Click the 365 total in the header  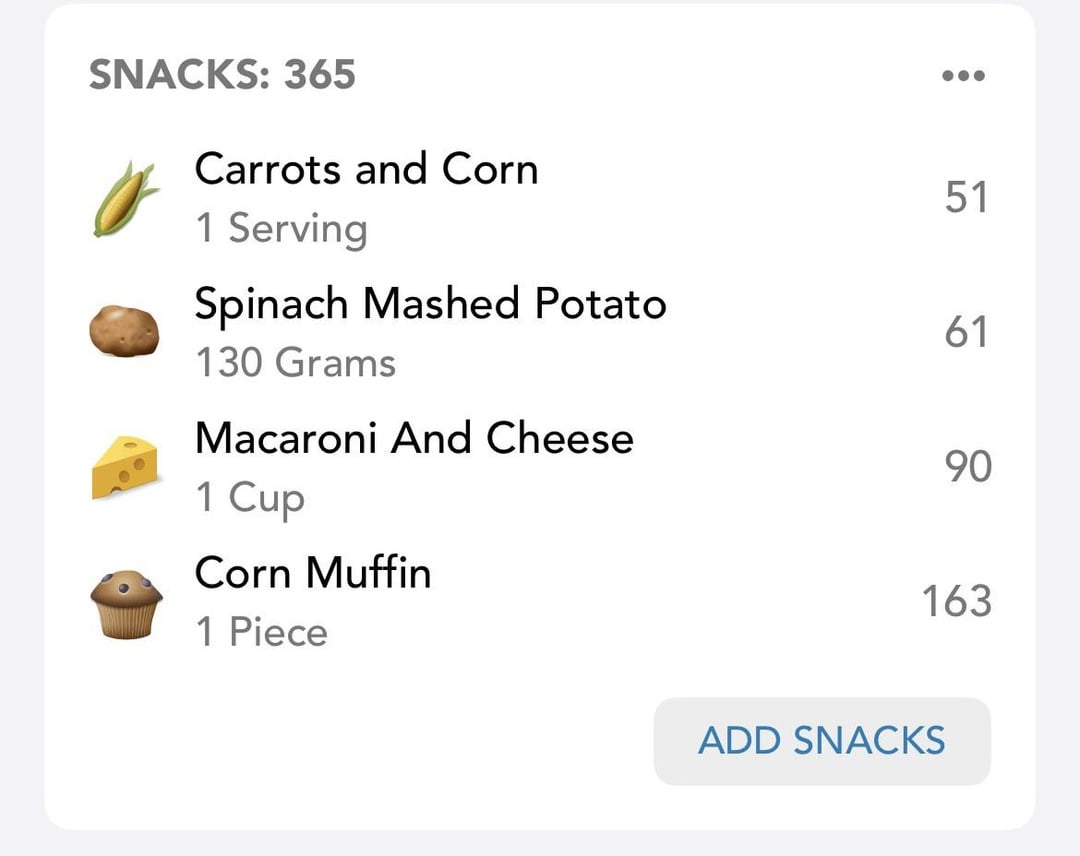click(319, 75)
